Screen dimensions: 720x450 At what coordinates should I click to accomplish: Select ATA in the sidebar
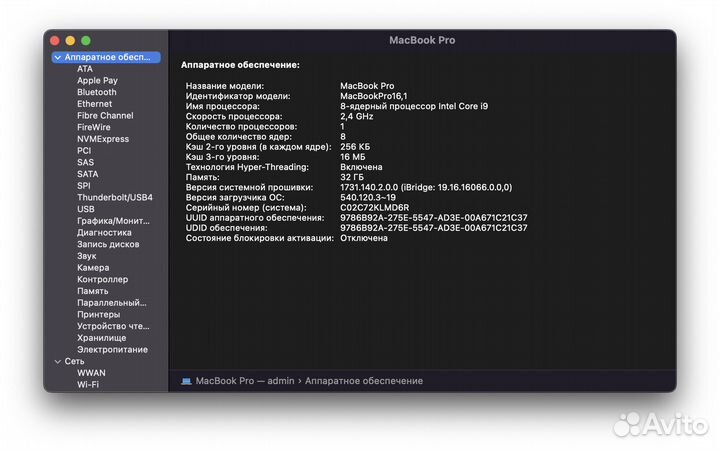click(85, 69)
